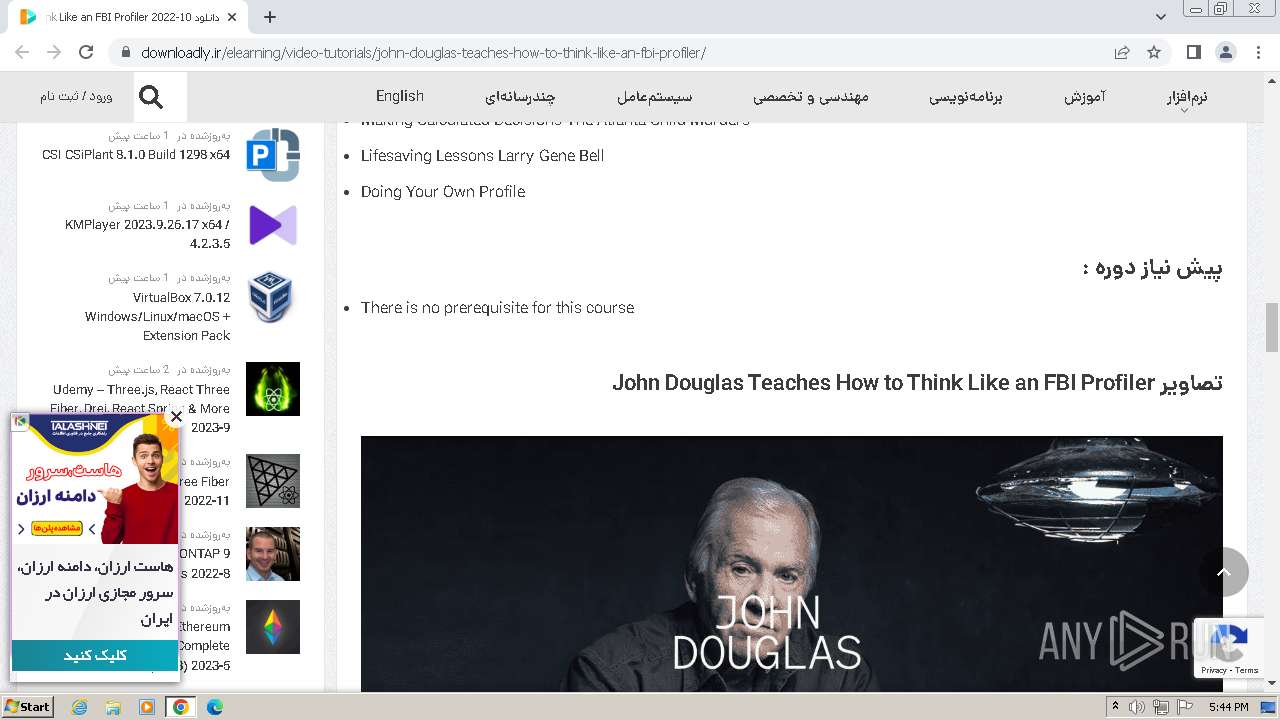This screenshot has width=1280, height=720.
Task: Click the page vertical scrollbar thumb
Action: (x=1272, y=327)
